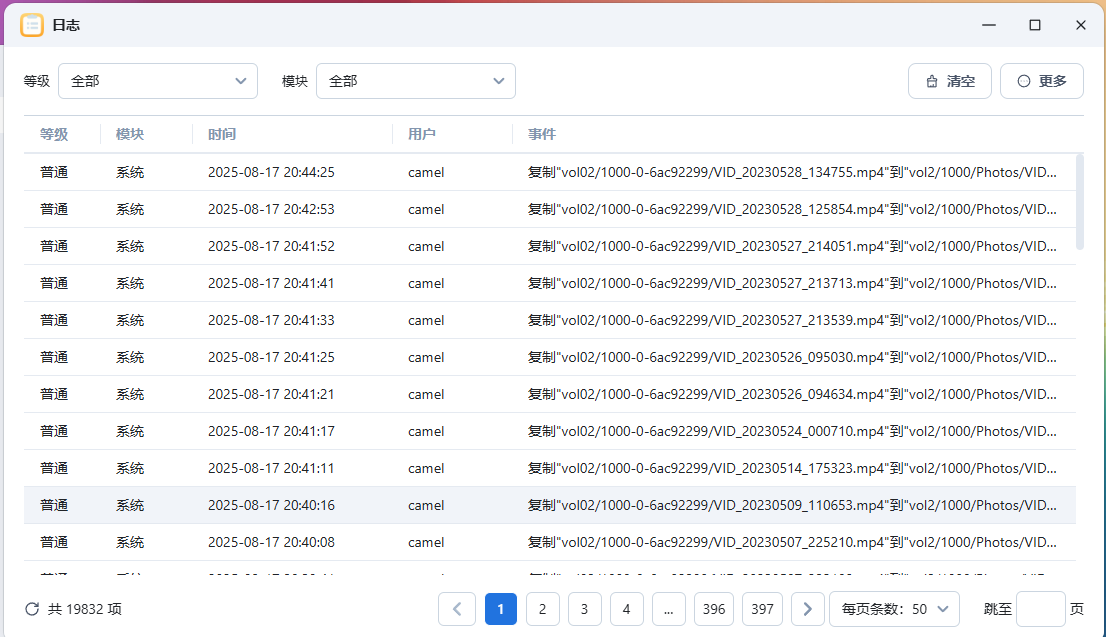Click the 跳至 page number input field

(1040, 609)
